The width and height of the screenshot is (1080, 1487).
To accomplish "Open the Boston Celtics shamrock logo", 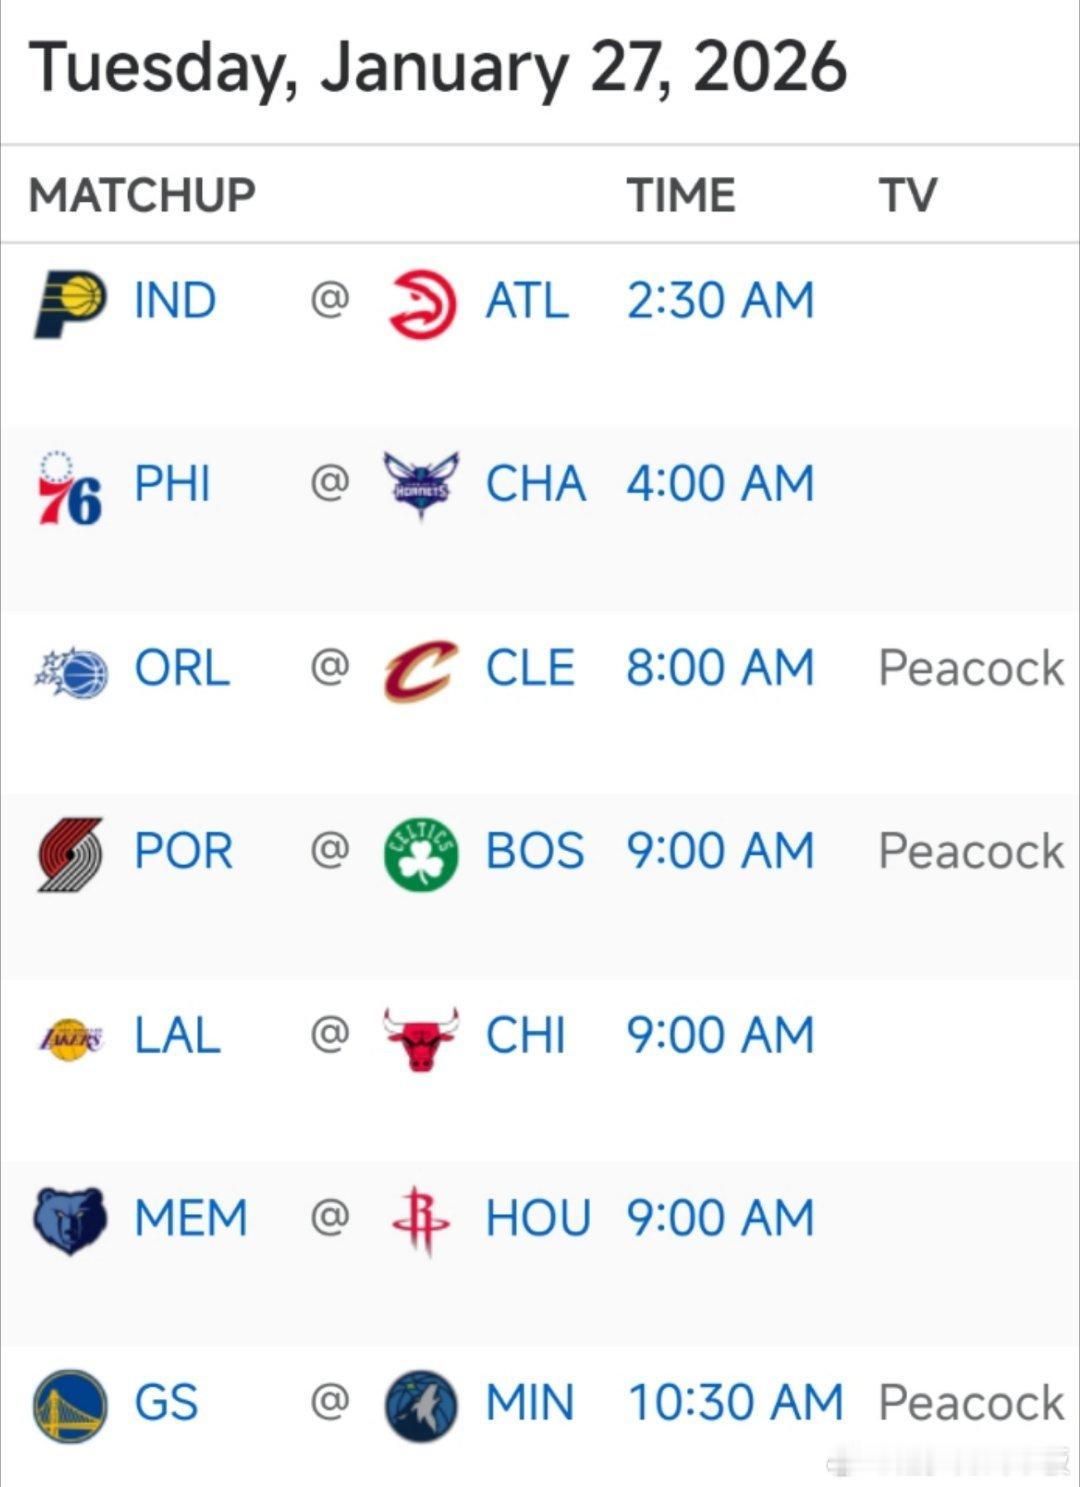I will pyautogui.click(x=421, y=854).
